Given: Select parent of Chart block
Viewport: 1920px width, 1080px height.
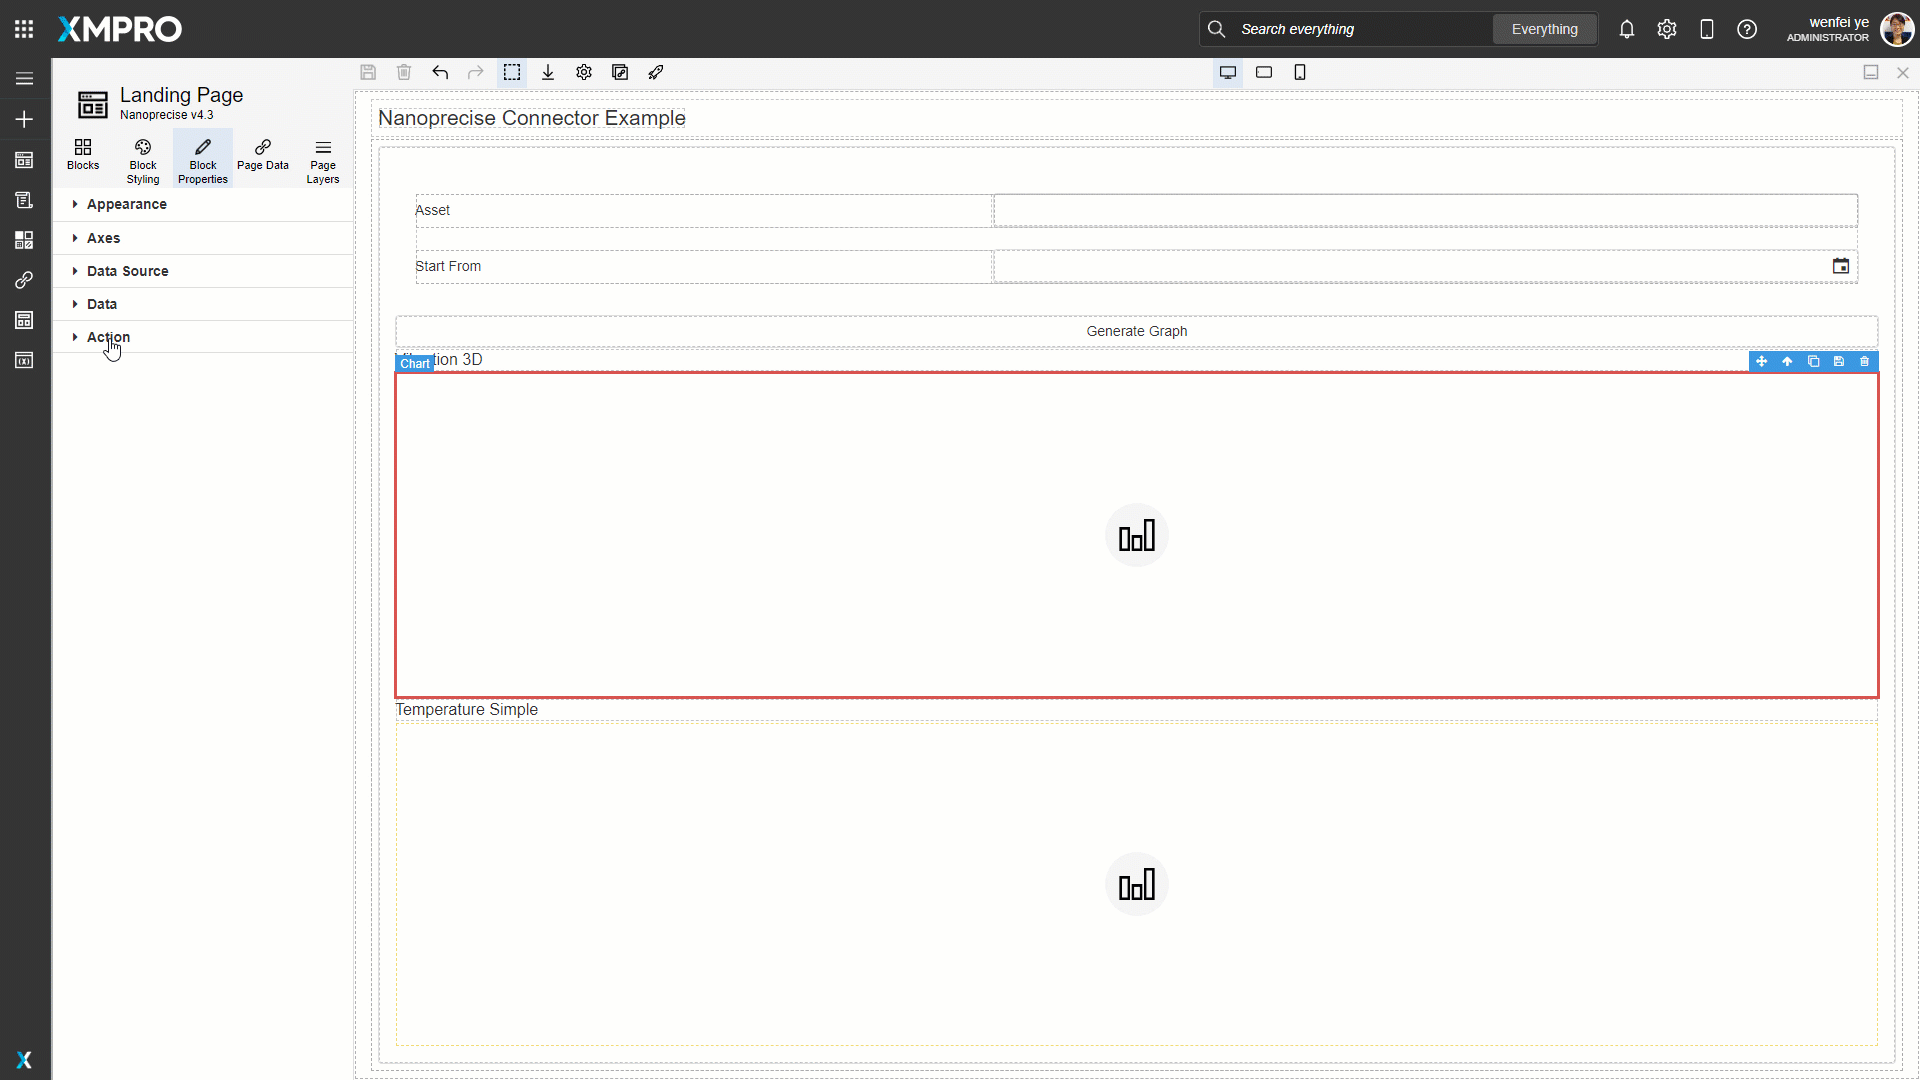Looking at the screenshot, I should (x=1787, y=361).
